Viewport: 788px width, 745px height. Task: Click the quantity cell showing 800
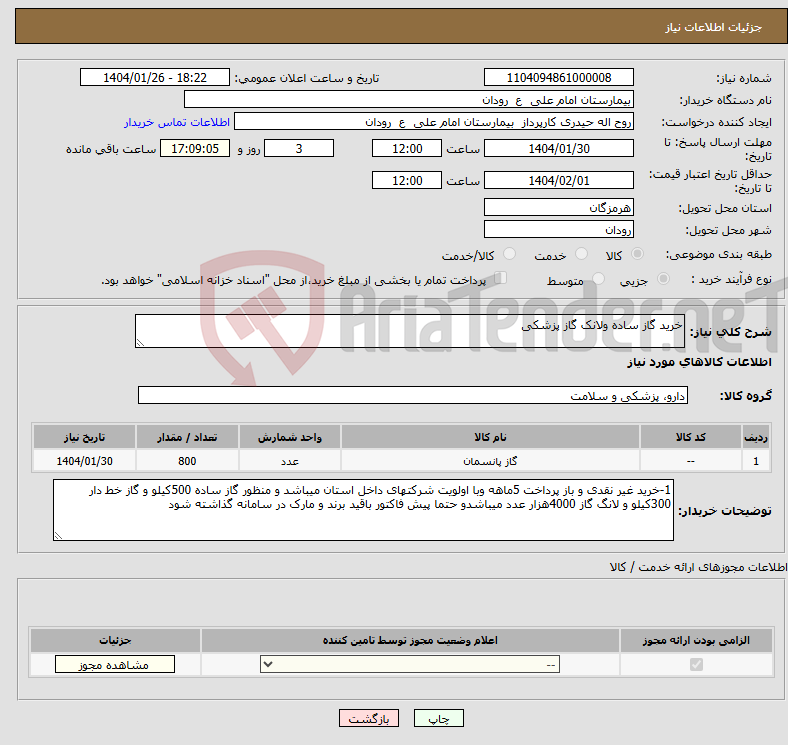pos(187,460)
